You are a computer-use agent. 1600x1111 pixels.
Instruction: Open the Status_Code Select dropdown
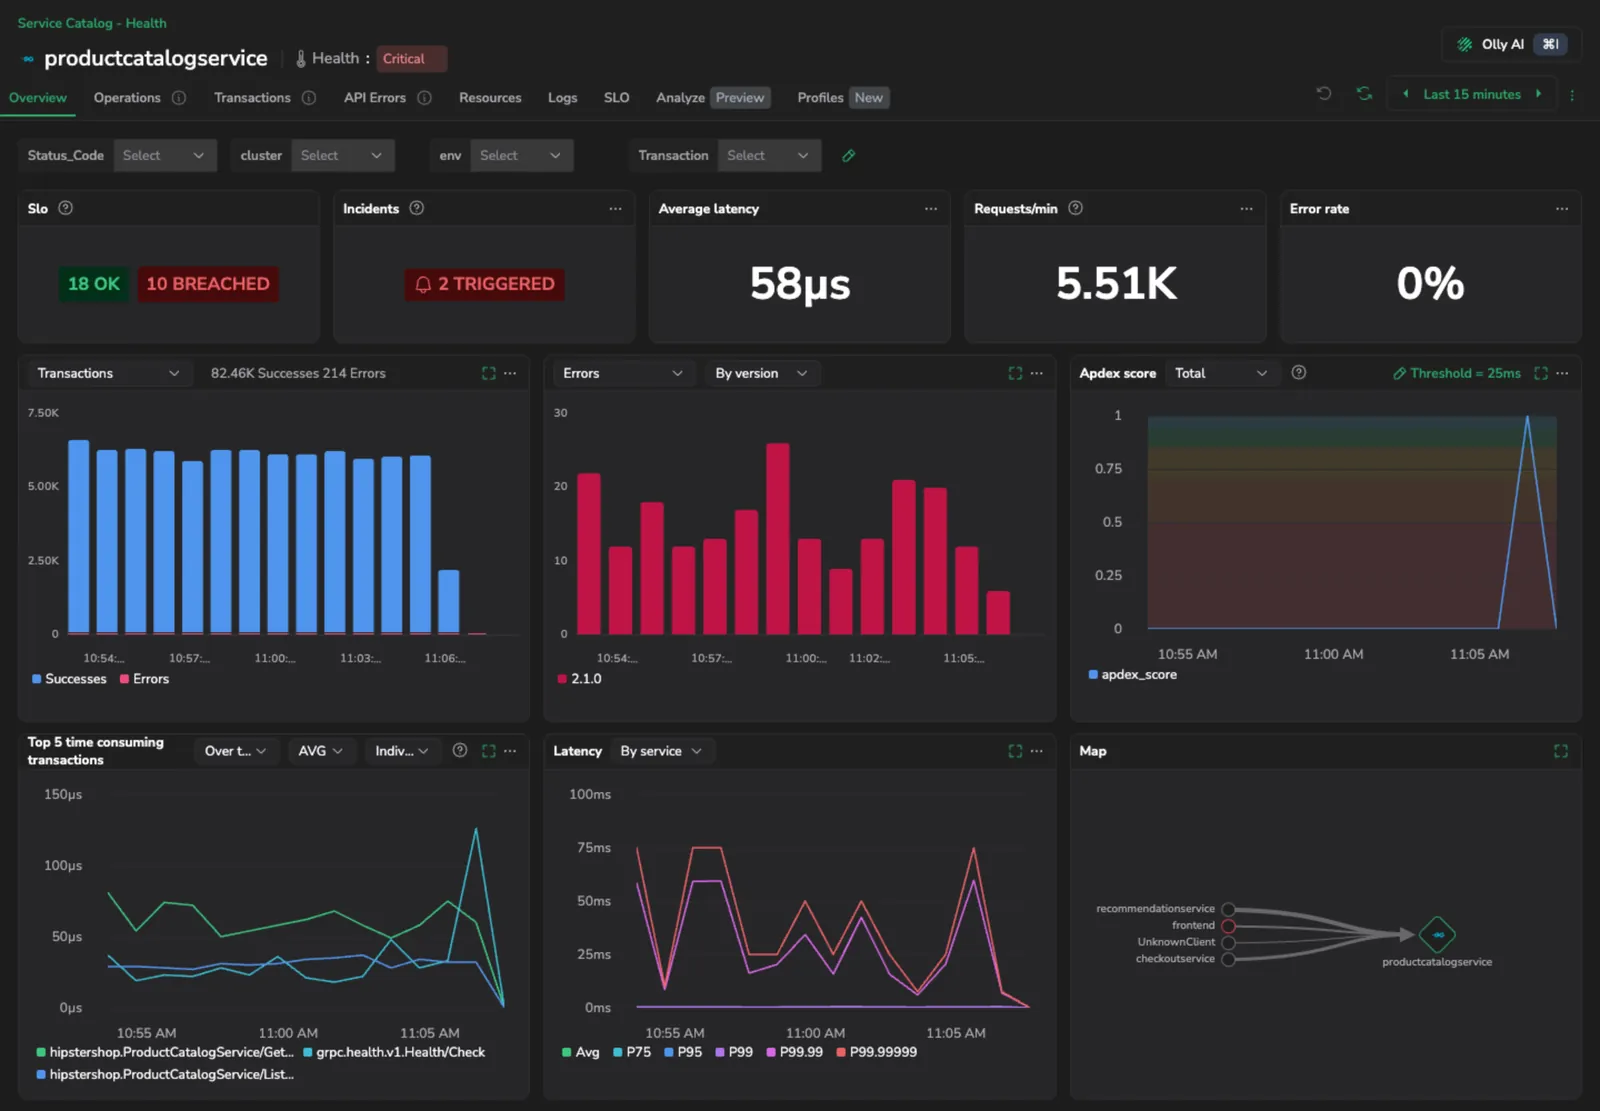(165, 155)
